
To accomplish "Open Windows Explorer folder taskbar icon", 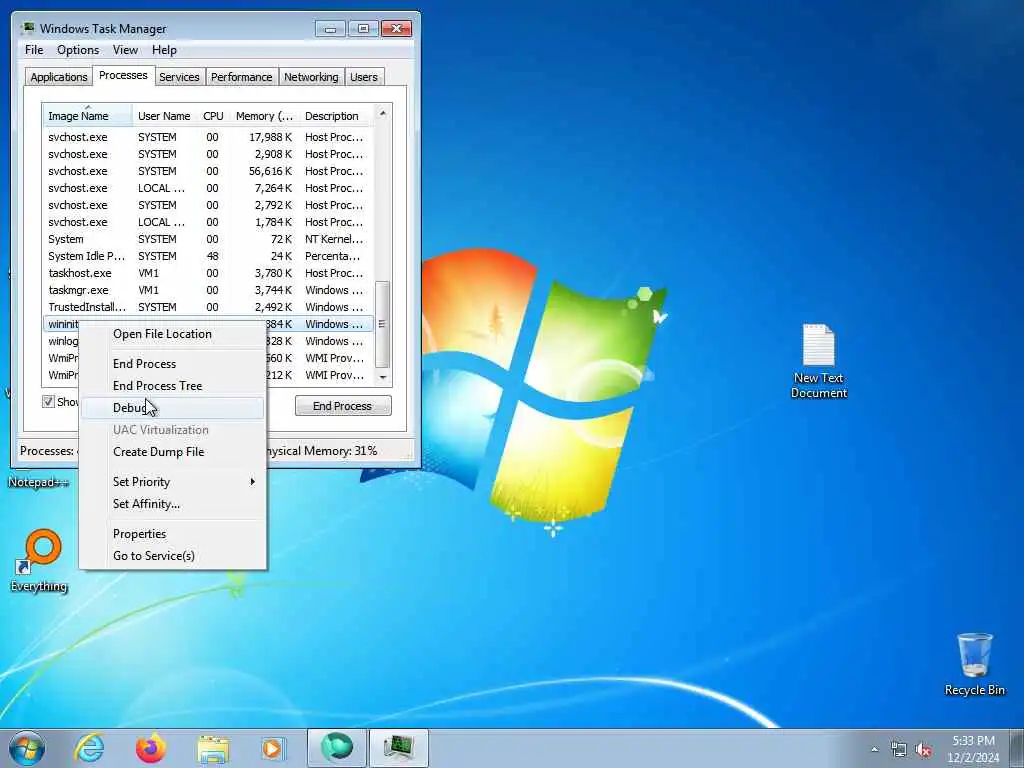I will 213,749.
